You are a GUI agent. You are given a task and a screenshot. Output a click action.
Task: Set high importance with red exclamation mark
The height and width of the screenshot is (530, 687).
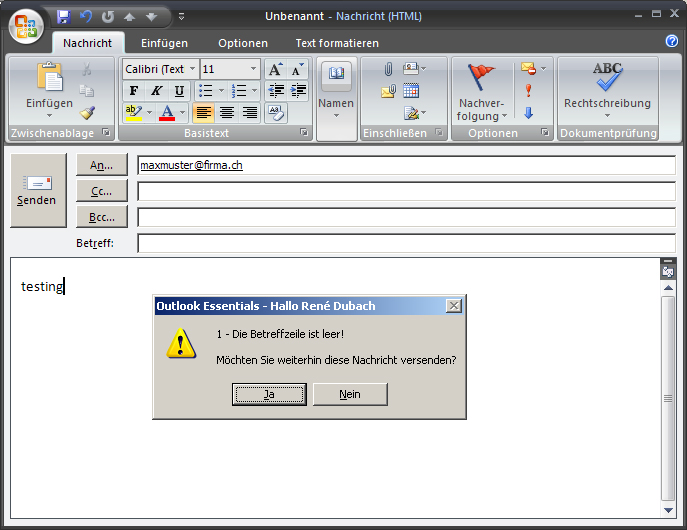528,91
